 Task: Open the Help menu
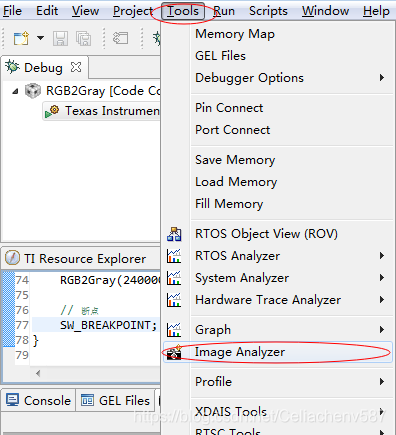(376, 11)
